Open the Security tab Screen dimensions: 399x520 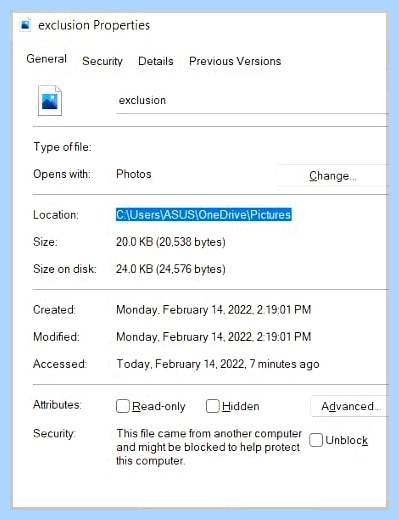(102, 61)
